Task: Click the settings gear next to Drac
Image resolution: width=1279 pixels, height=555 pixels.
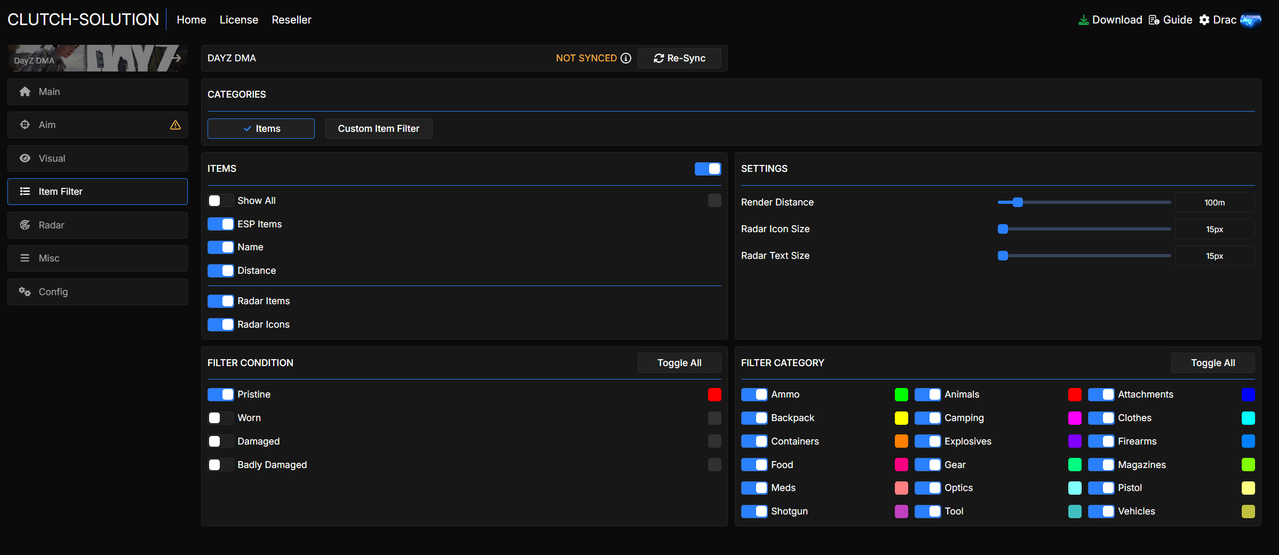Action: pyautogui.click(x=1204, y=20)
